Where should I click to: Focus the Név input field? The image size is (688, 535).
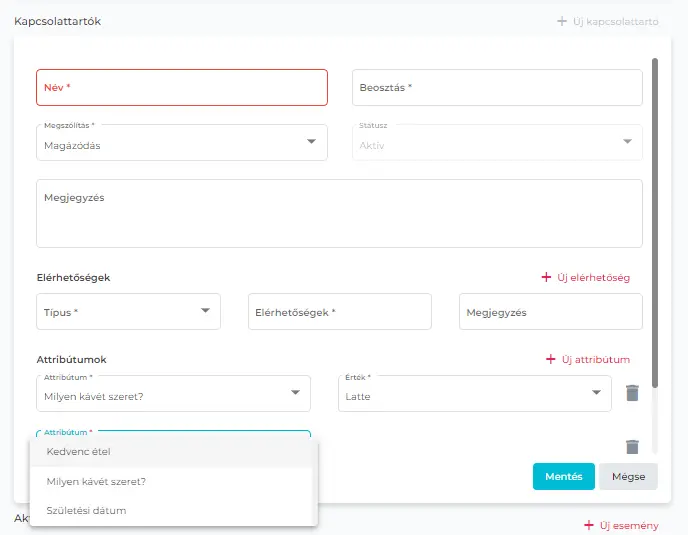pos(182,87)
